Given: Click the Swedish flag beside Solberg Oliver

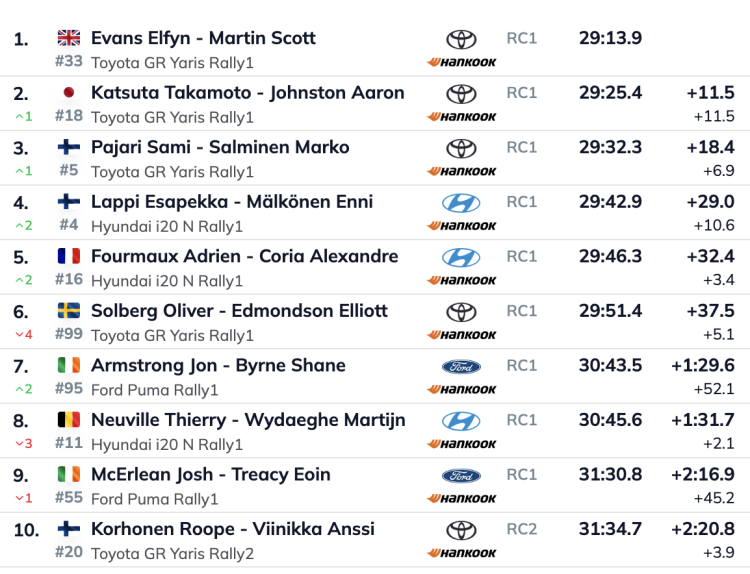Looking at the screenshot, I should 69,311.
